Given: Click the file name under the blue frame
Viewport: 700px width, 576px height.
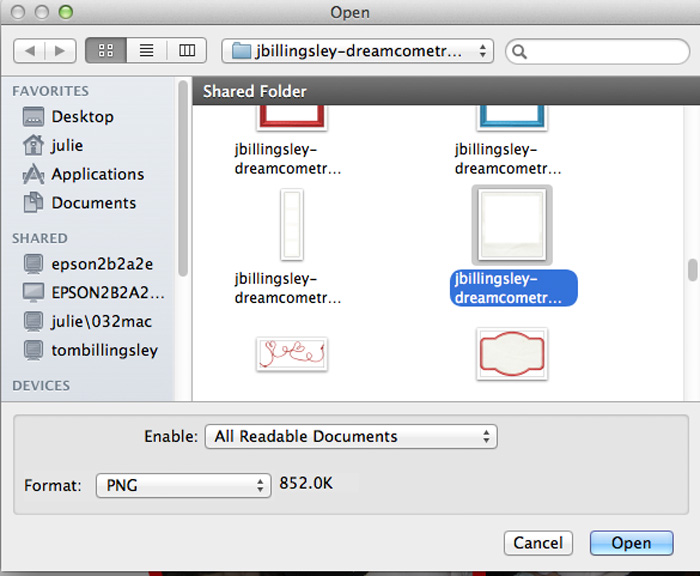Looking at the screenshot, I should click(508, 159).
